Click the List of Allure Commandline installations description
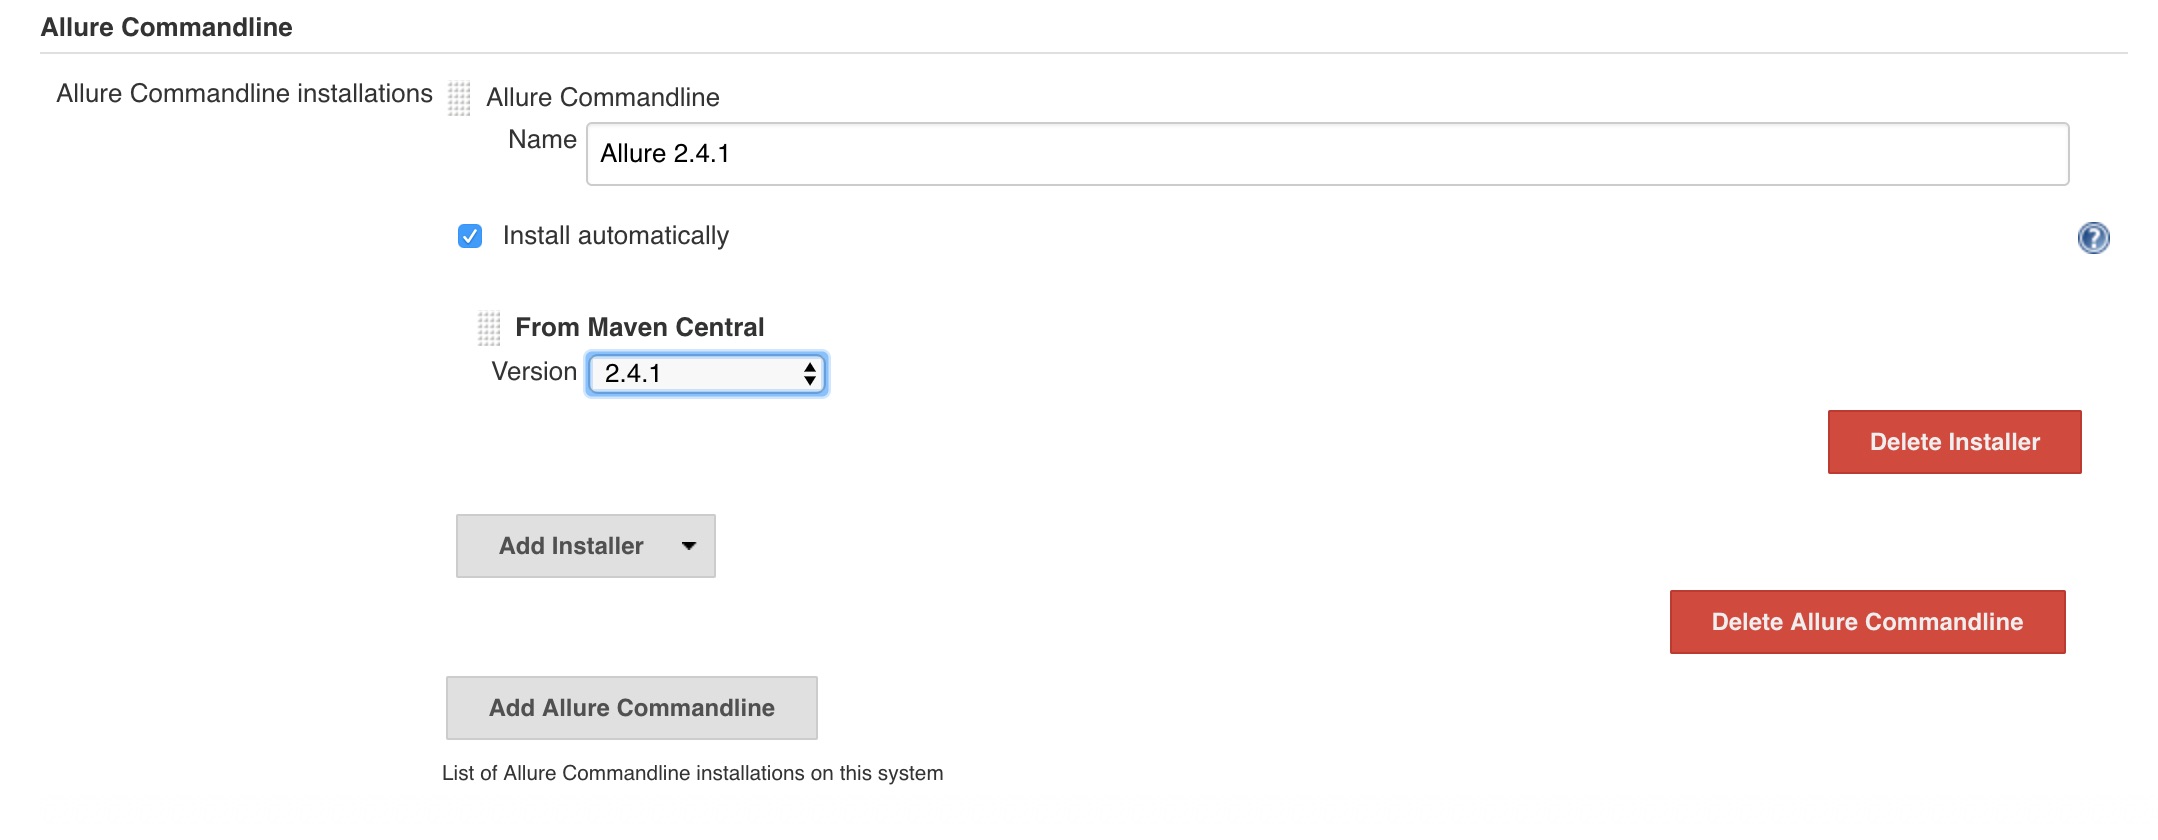This screenshot has height=840, width=2158. (x=692, y=773)
